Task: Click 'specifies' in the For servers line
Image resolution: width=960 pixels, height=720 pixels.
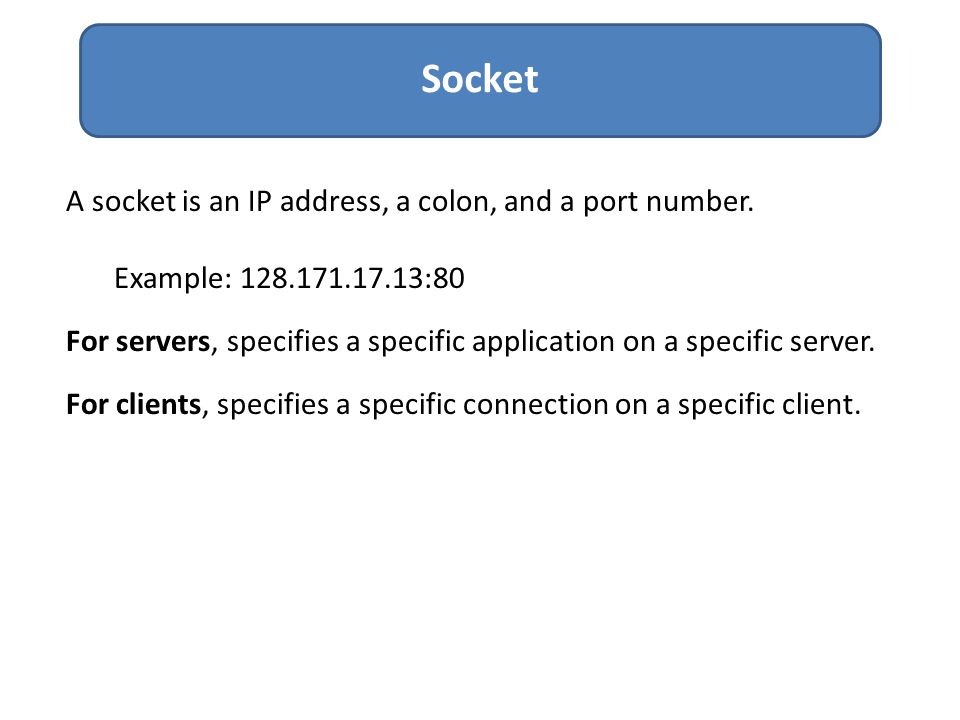Action: click(x=282, y=342)
